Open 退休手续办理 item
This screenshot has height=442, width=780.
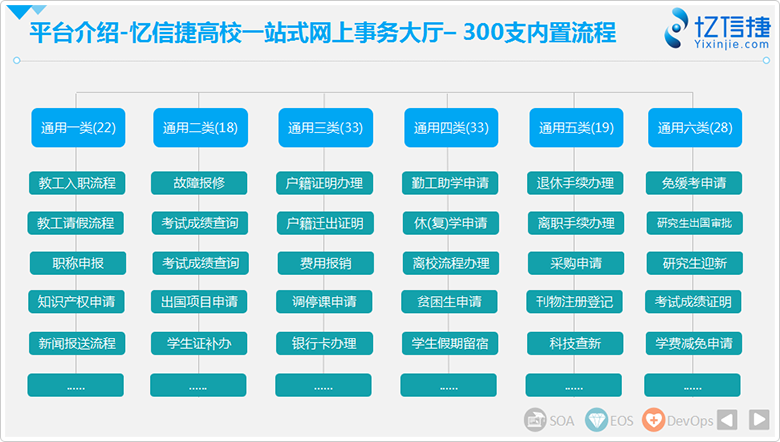tap(575, 183)
